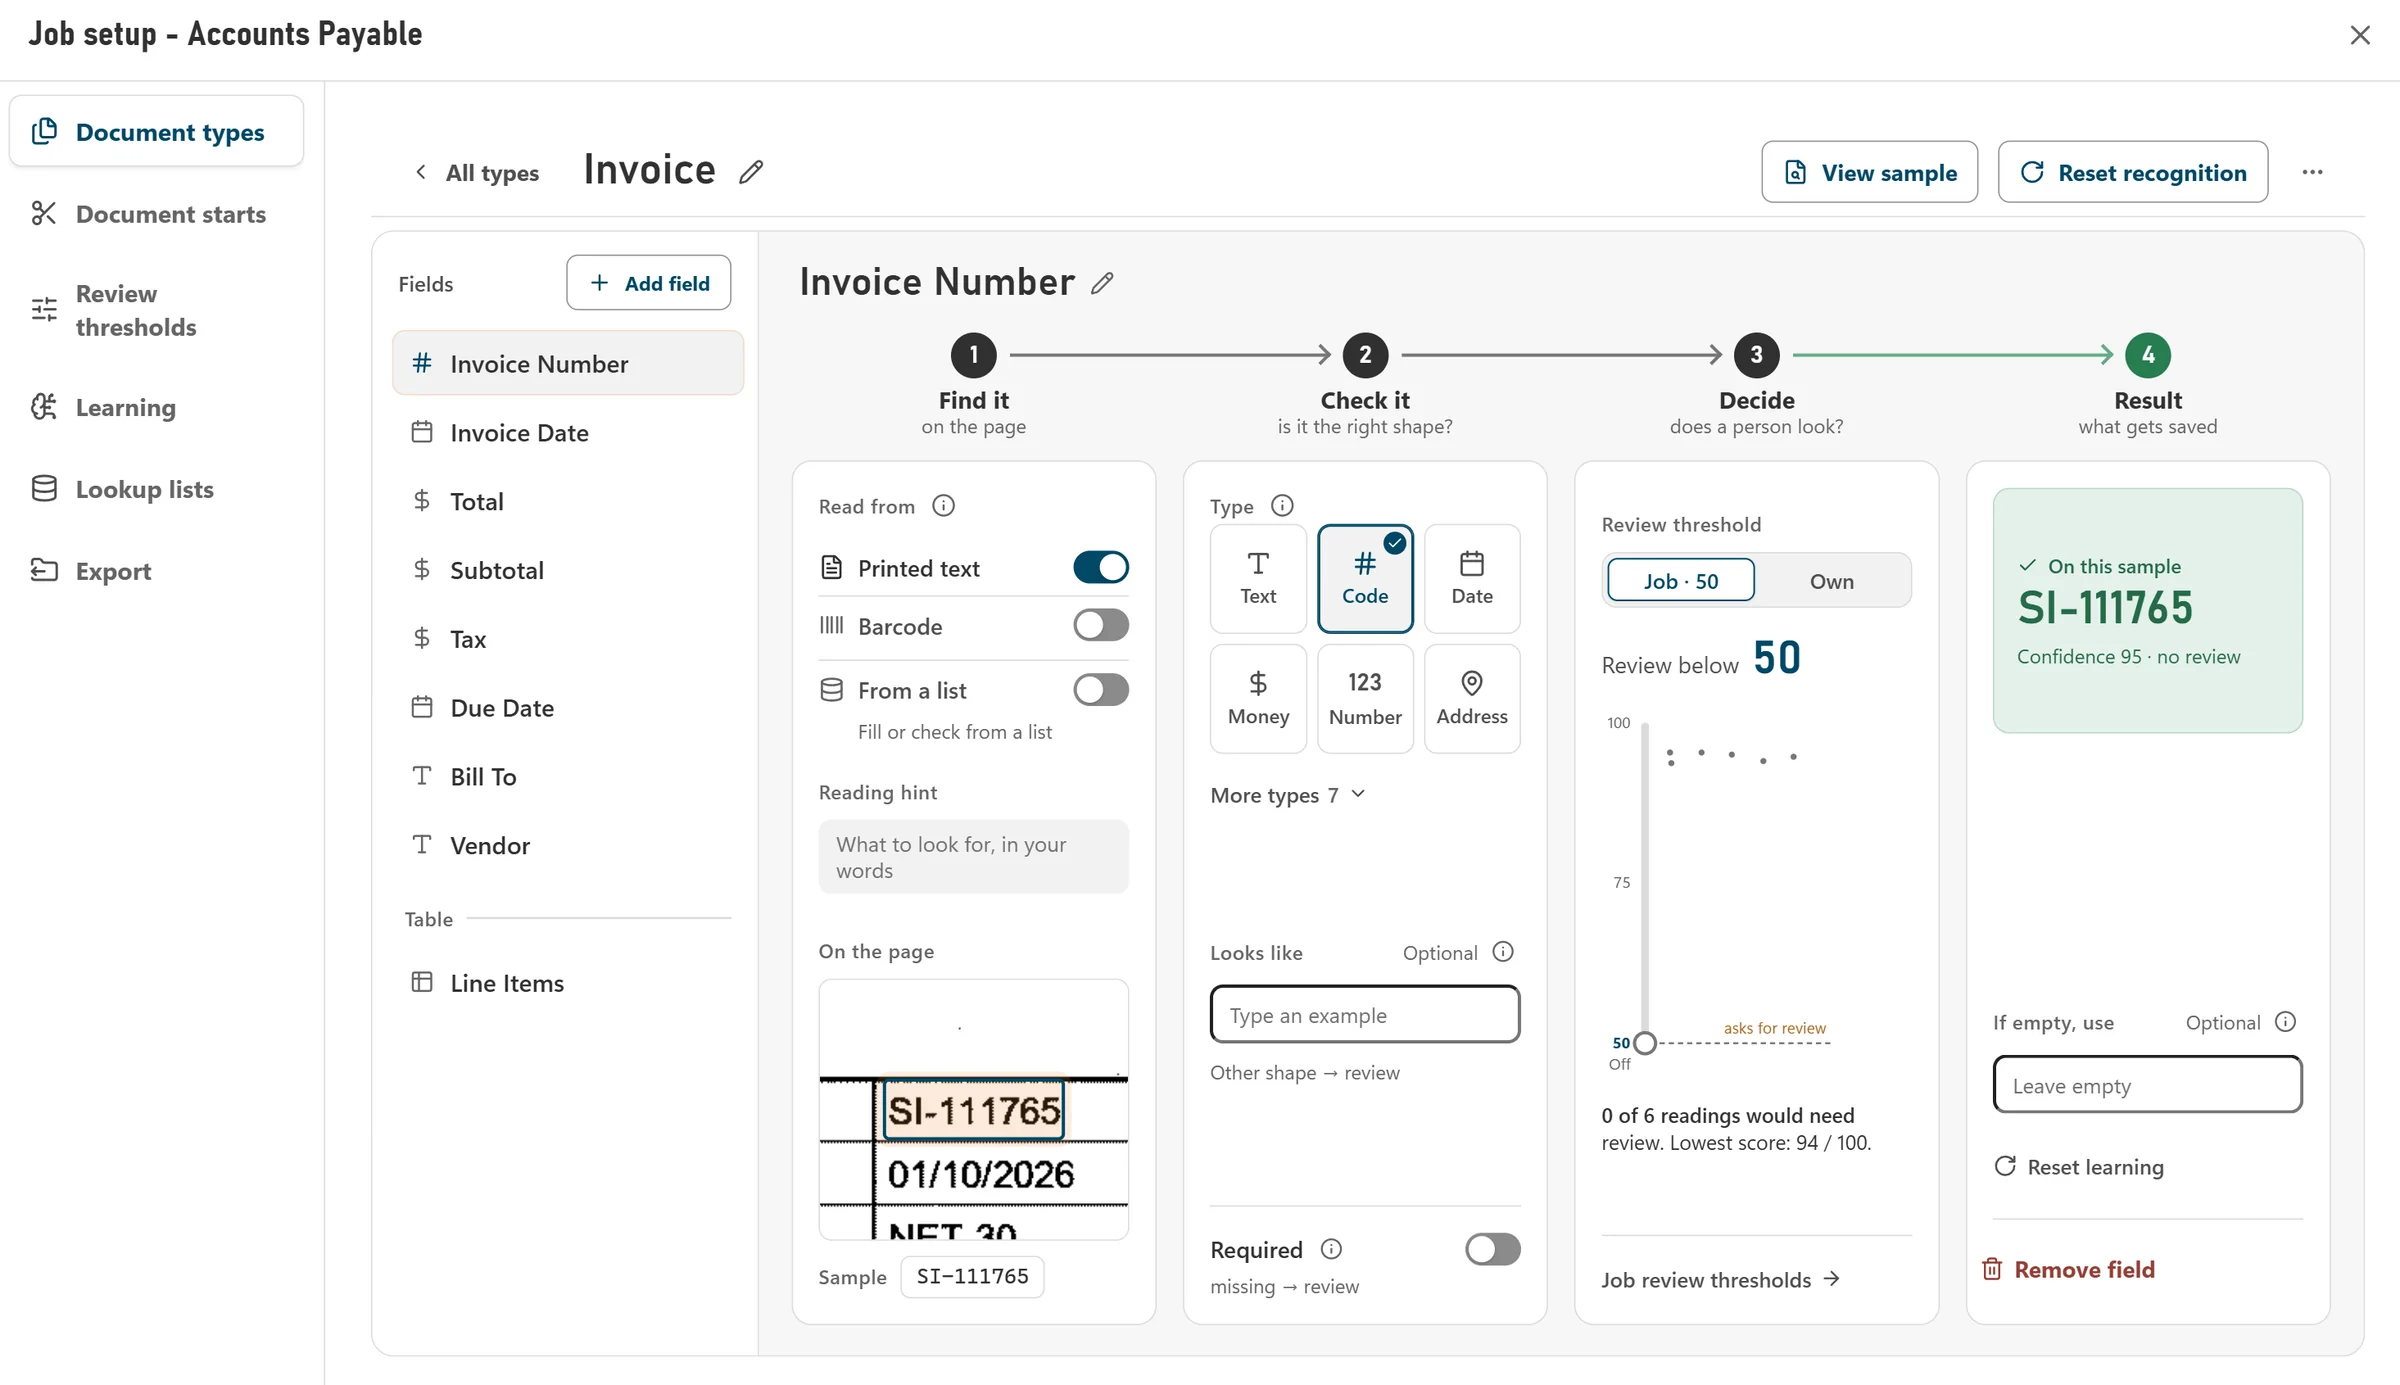Click the Add field button

click(x=649, y=283)
